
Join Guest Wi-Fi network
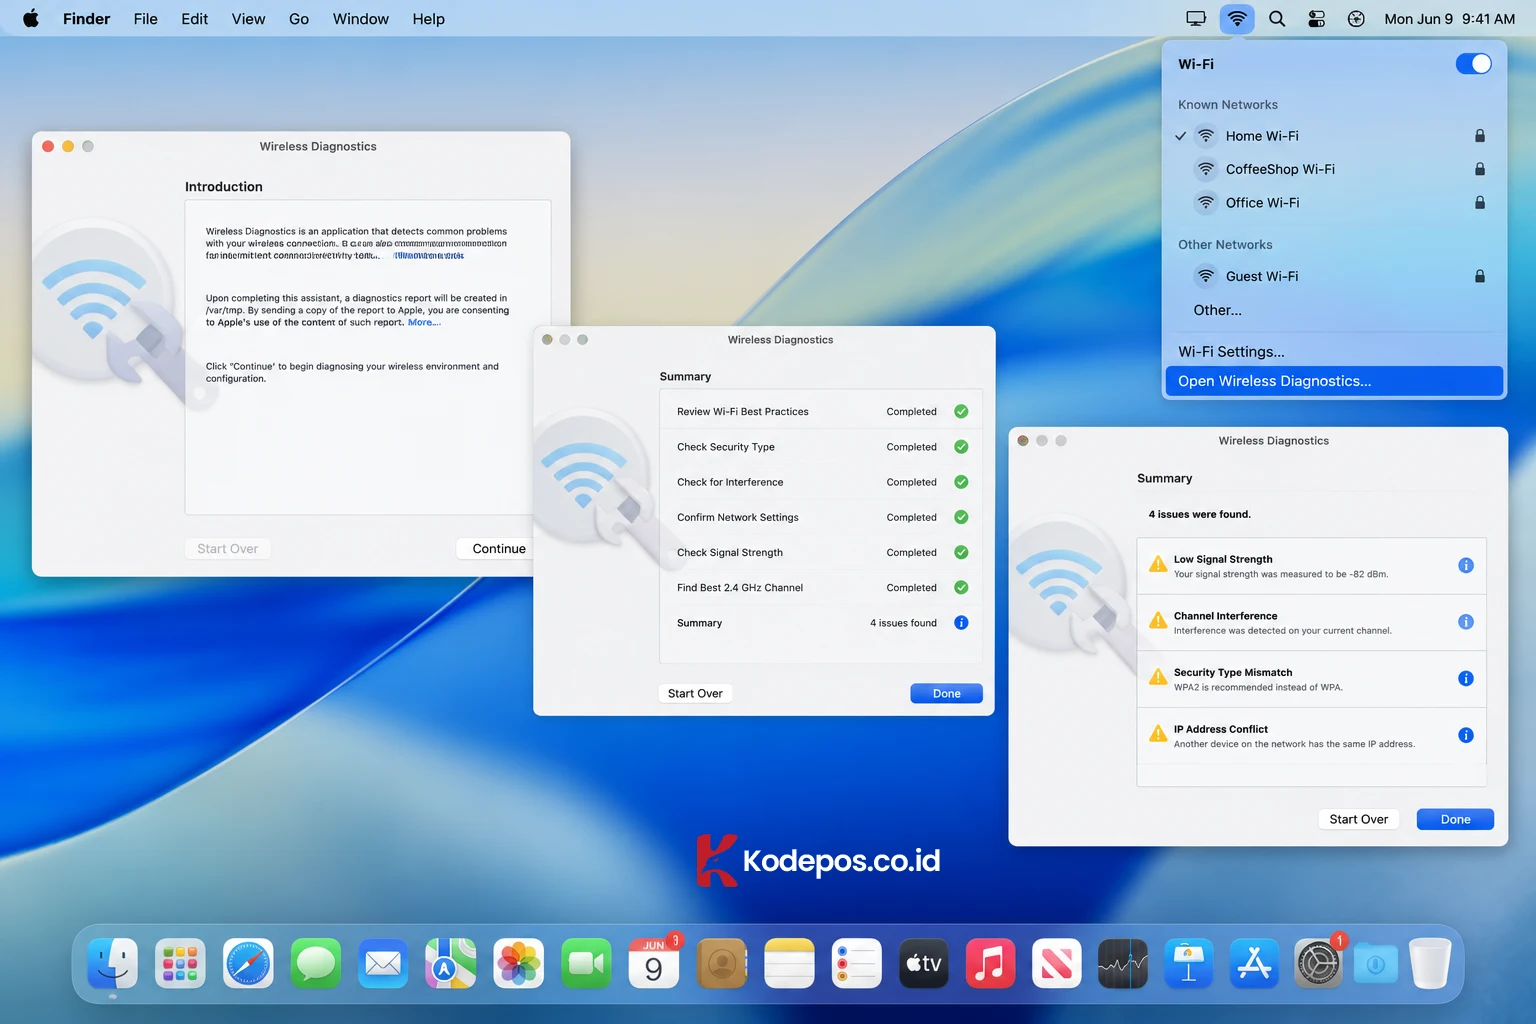pyautogui.click(x=1334, y=276)
